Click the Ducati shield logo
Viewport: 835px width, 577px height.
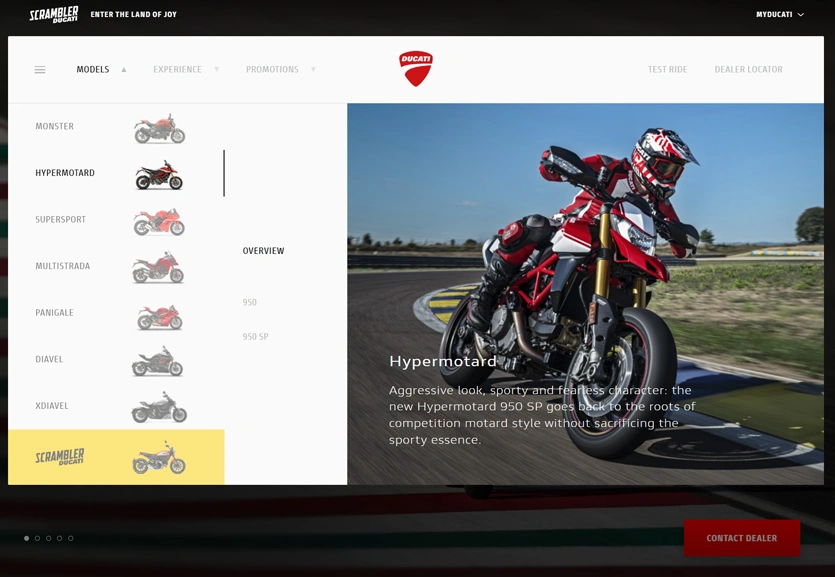[x=416, y=69]
